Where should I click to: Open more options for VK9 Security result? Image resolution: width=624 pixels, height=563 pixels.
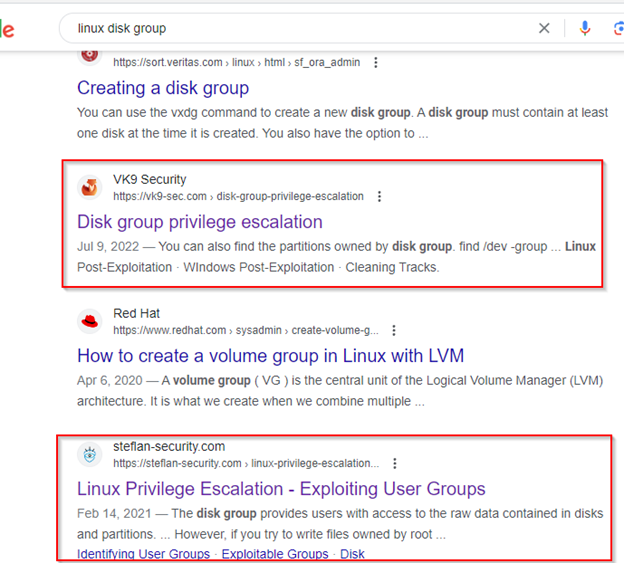click(379, 196)
